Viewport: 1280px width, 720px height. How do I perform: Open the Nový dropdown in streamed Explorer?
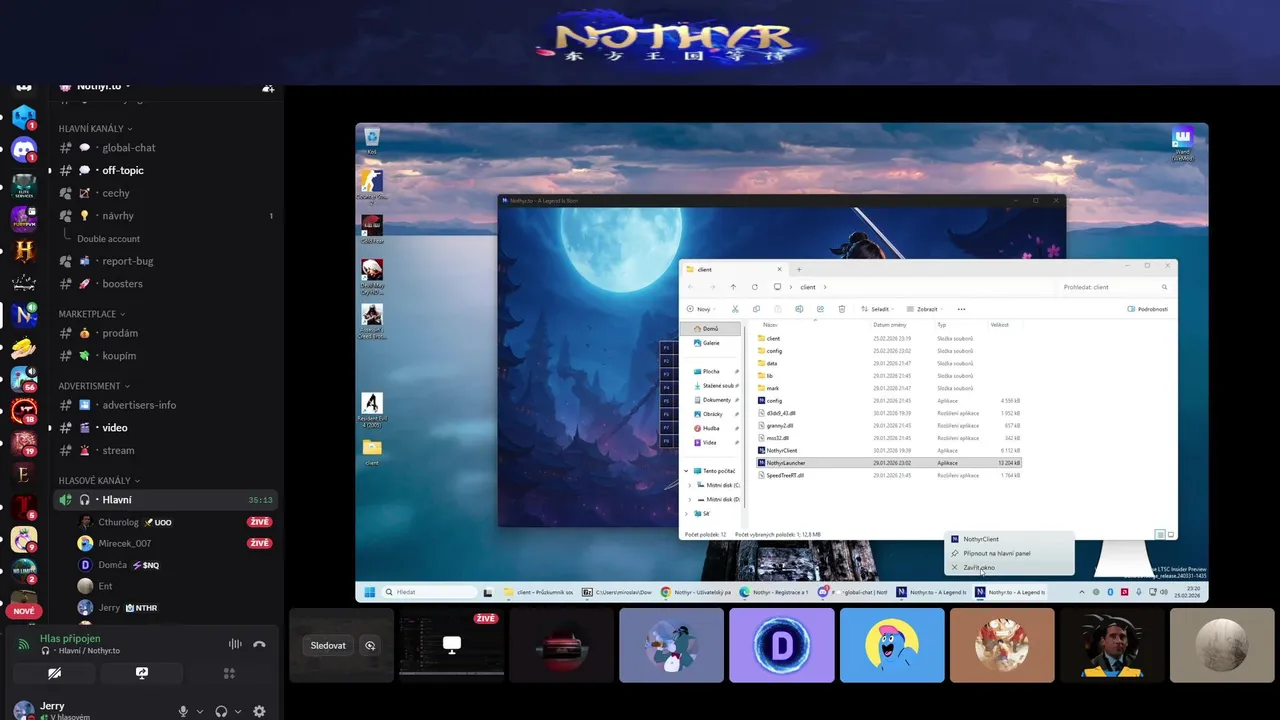click(x=703, y=309)
